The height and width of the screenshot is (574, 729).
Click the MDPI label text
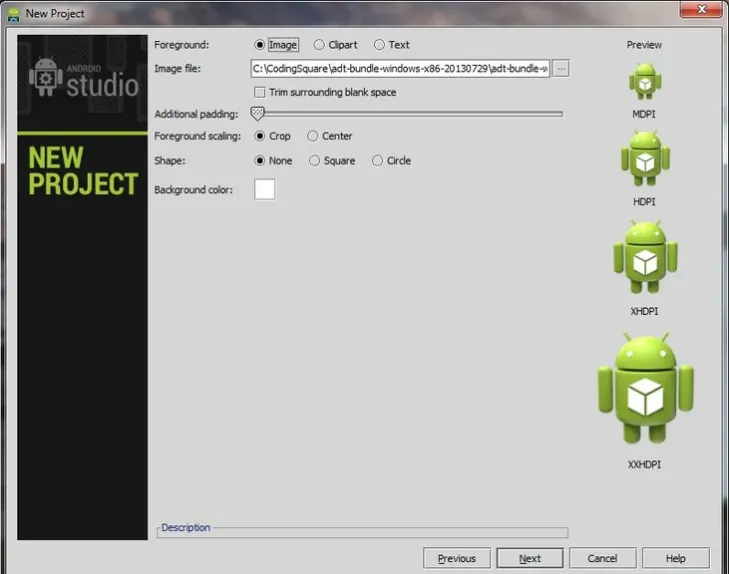(644, 114)
